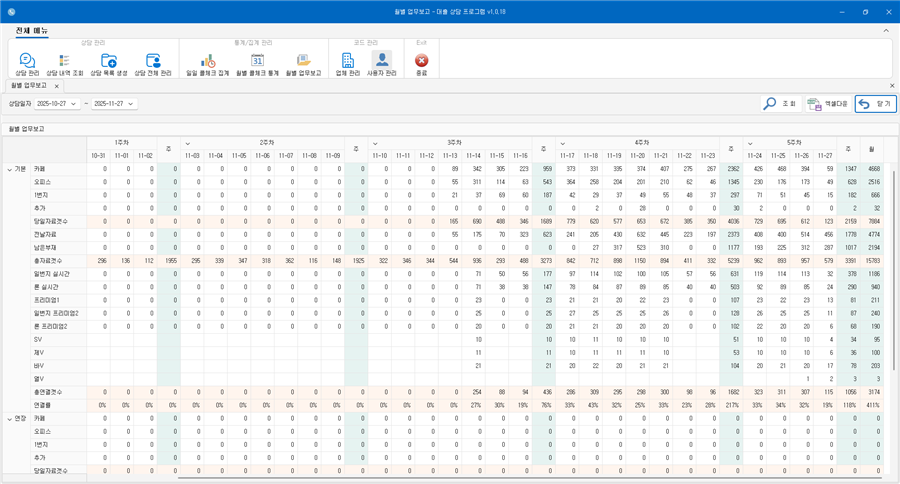
Task: Click the 닫기 close button
Action: click(x=875, y=104)
